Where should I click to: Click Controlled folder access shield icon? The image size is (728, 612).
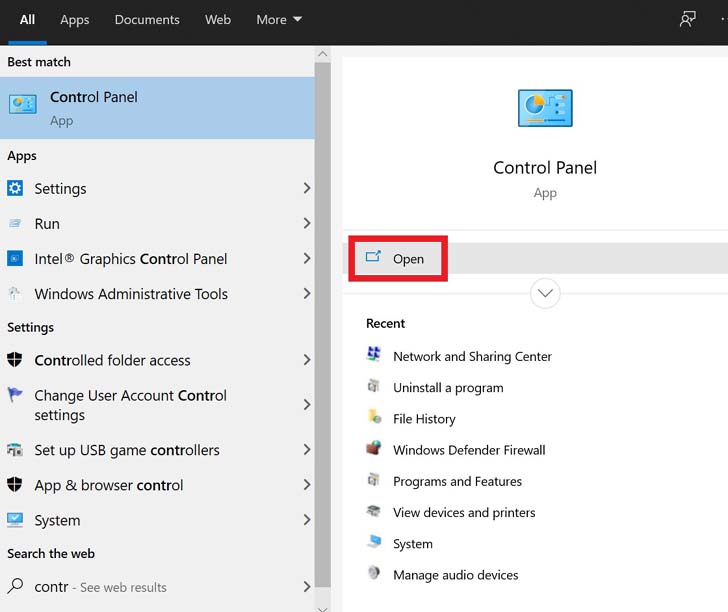(x=15, y=360)
